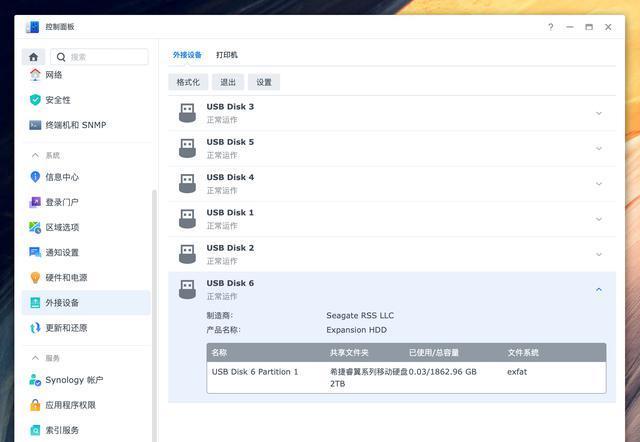Screen dimensions: 640x442
Task: Click USB Disk 3 drive icon
Action: (x=187, y=113)
